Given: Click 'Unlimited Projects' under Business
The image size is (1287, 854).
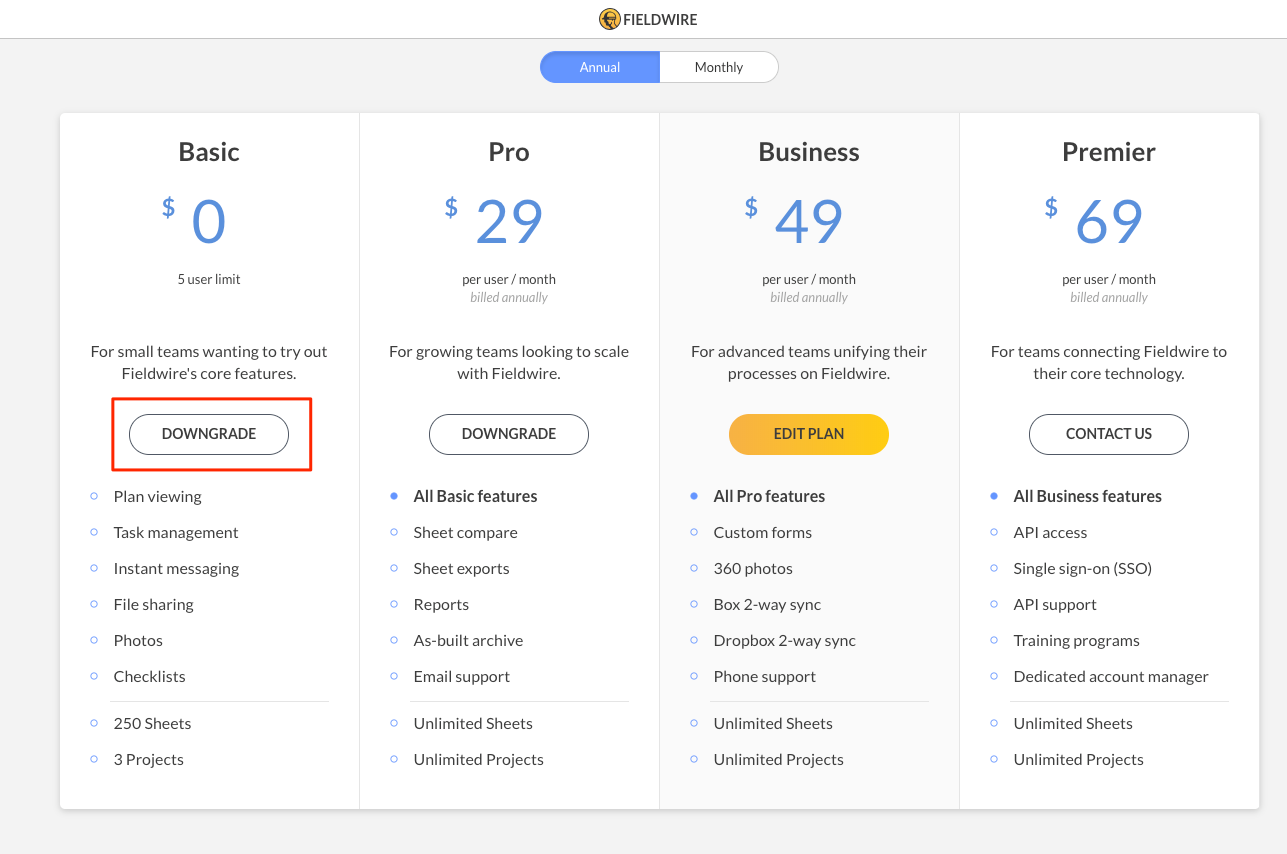Looking at the screenshot, I should [778, 759].
